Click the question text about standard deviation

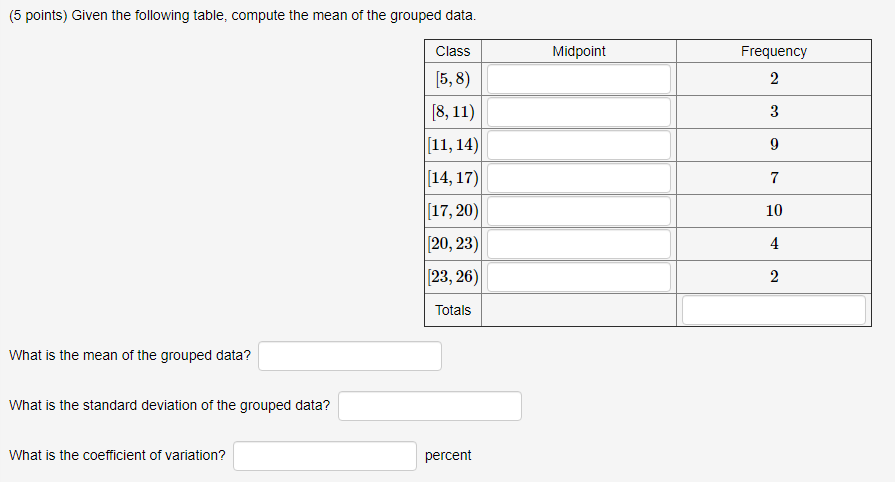point(170,405)
